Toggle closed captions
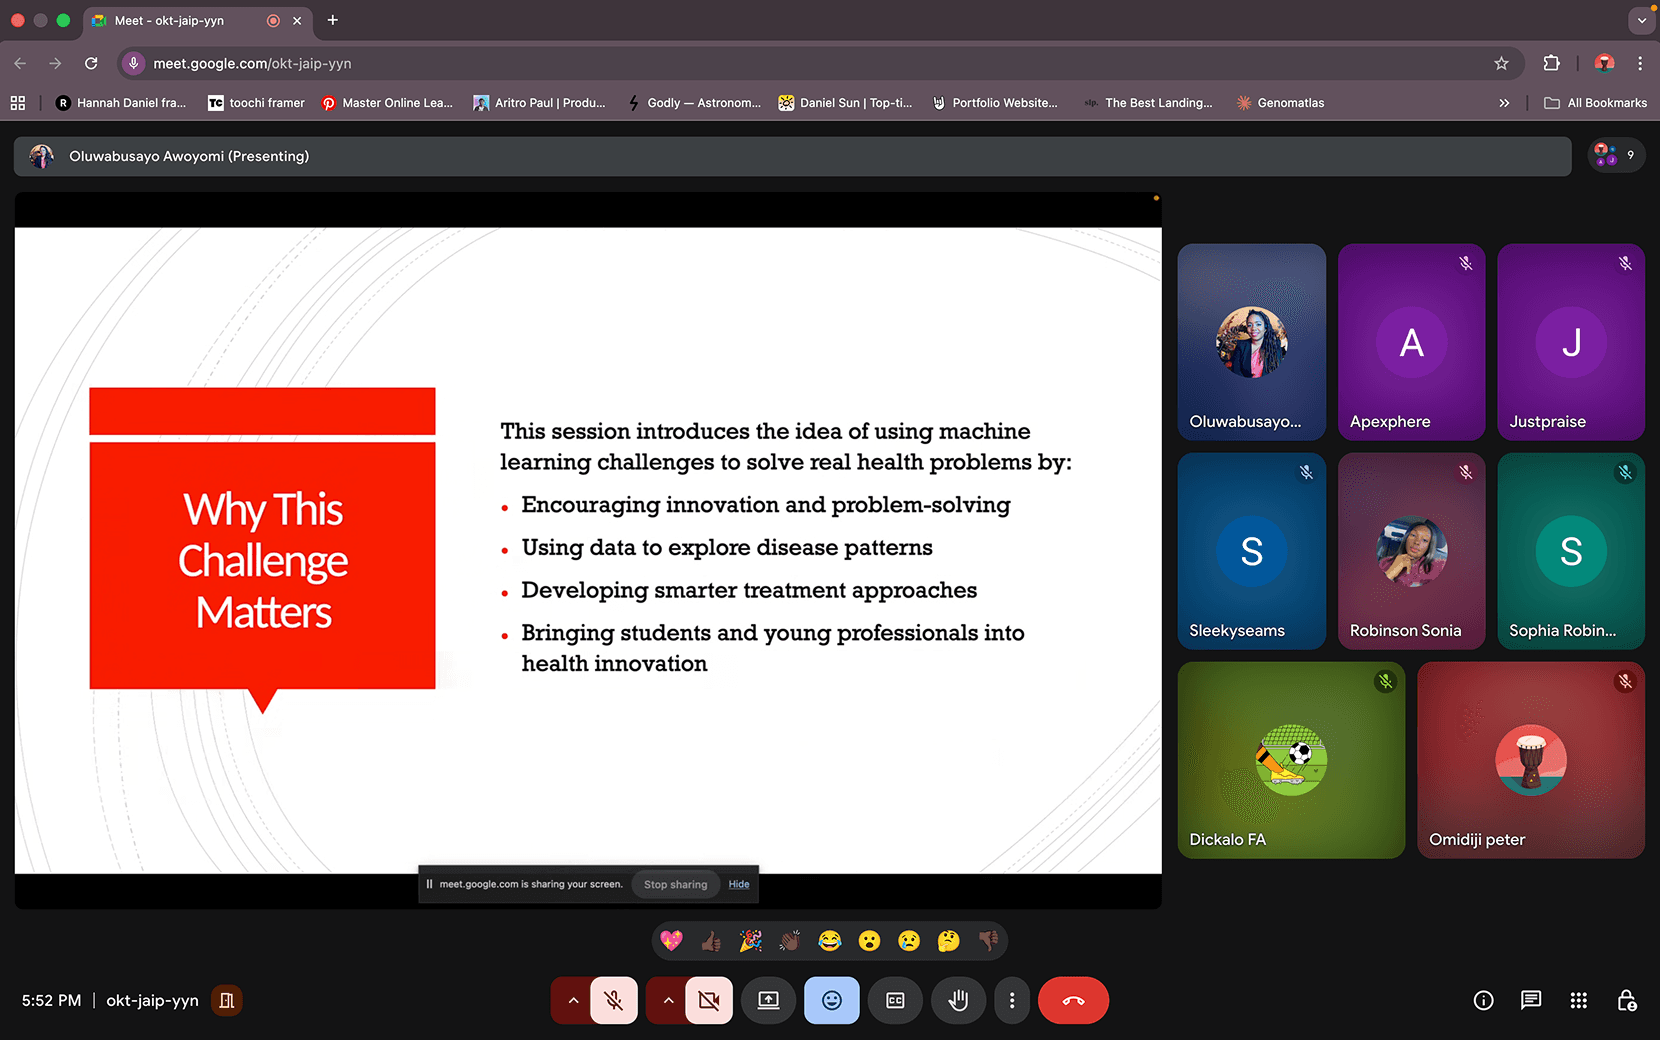The width and height of the screenshot is (1660, 1040). click(x=895, y=1000)
